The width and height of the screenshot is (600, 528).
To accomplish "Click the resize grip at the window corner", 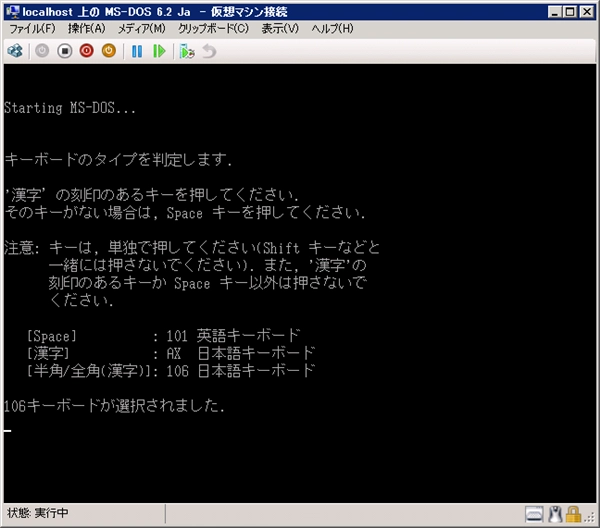I will coord(590,518).
